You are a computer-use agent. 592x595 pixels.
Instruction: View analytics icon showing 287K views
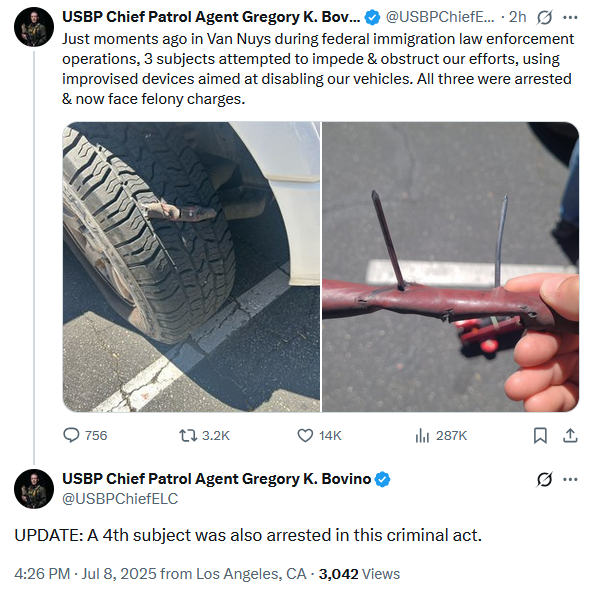tap(422, 435)
